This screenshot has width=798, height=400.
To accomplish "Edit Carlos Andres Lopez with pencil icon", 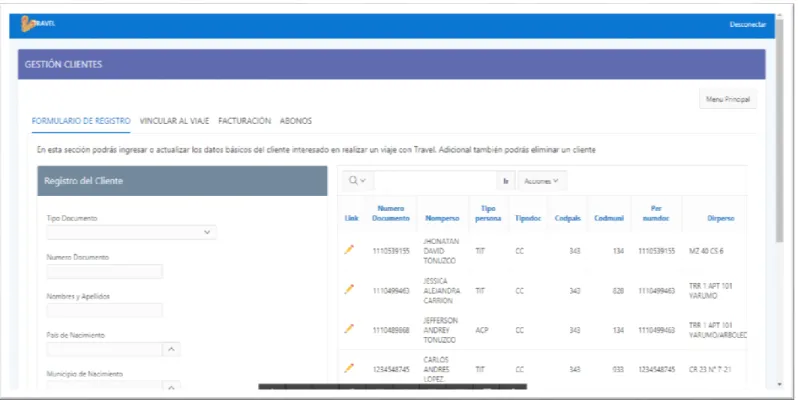I will click(x=349, y=368).
